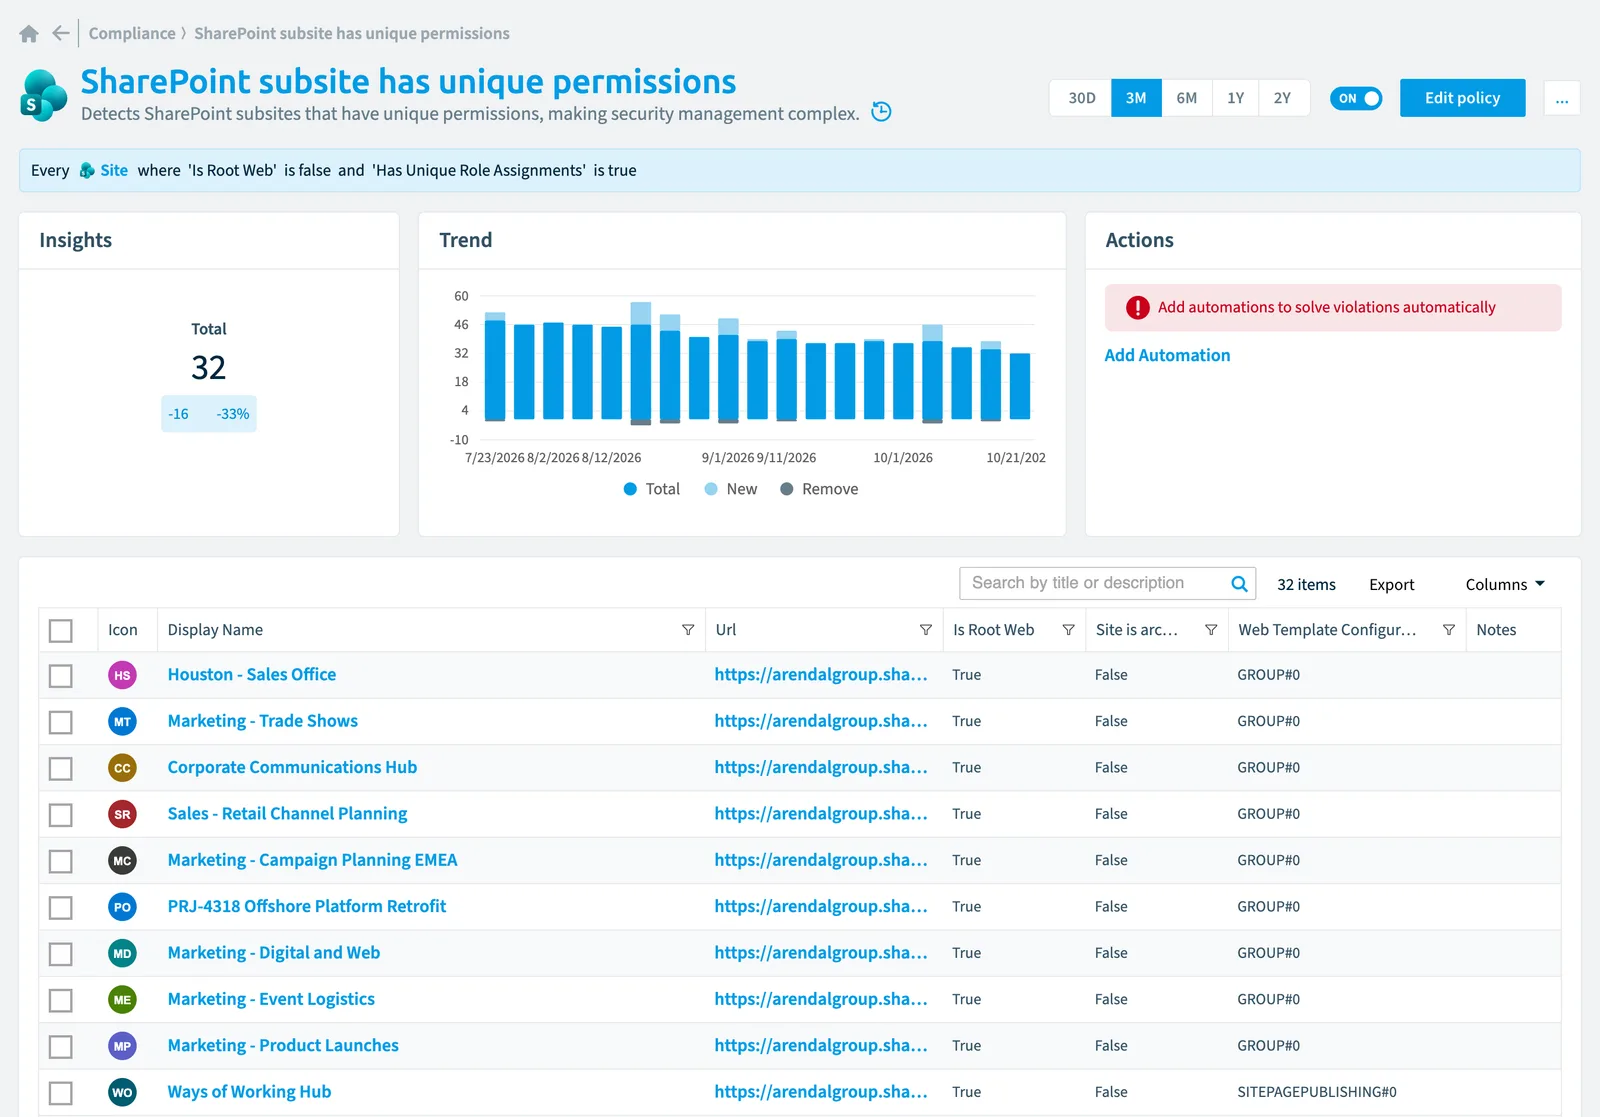Click the Add Automation link
Screen dimensions: 1600x1117
click(1167, 355)
